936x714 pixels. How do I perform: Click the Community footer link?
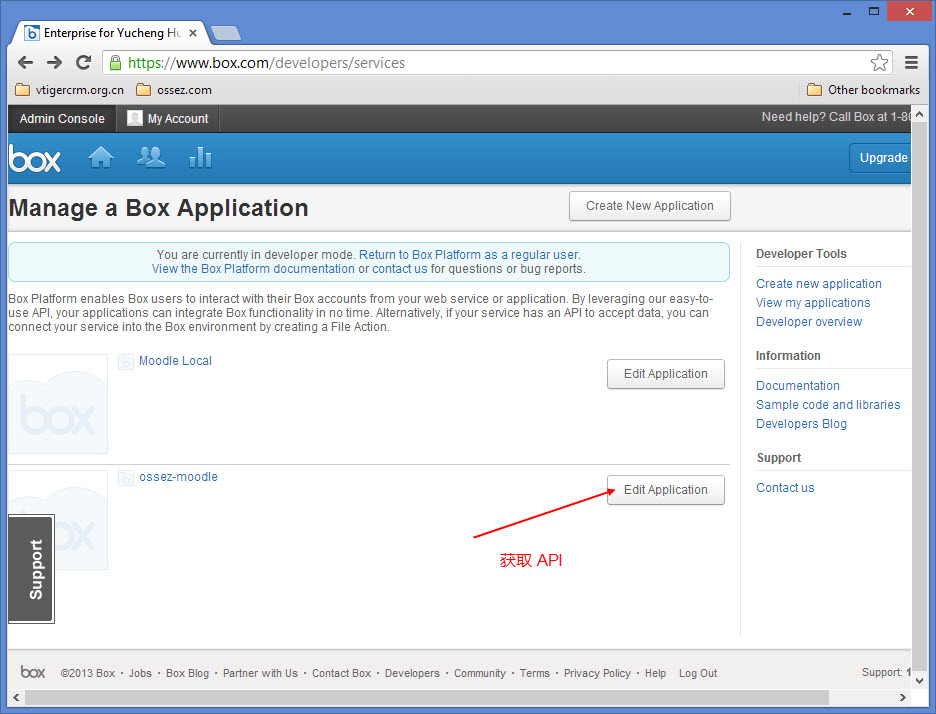[480, 673]
